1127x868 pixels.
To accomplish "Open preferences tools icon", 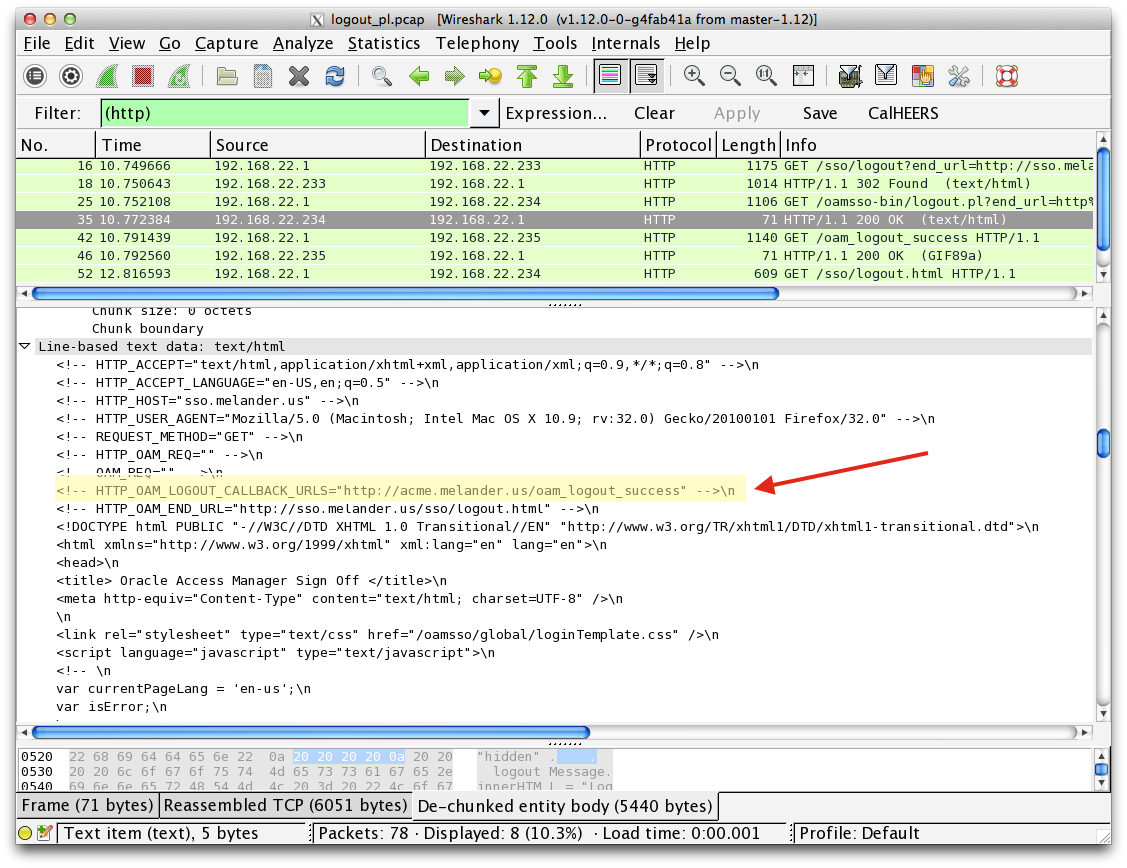I will point(959,76).
